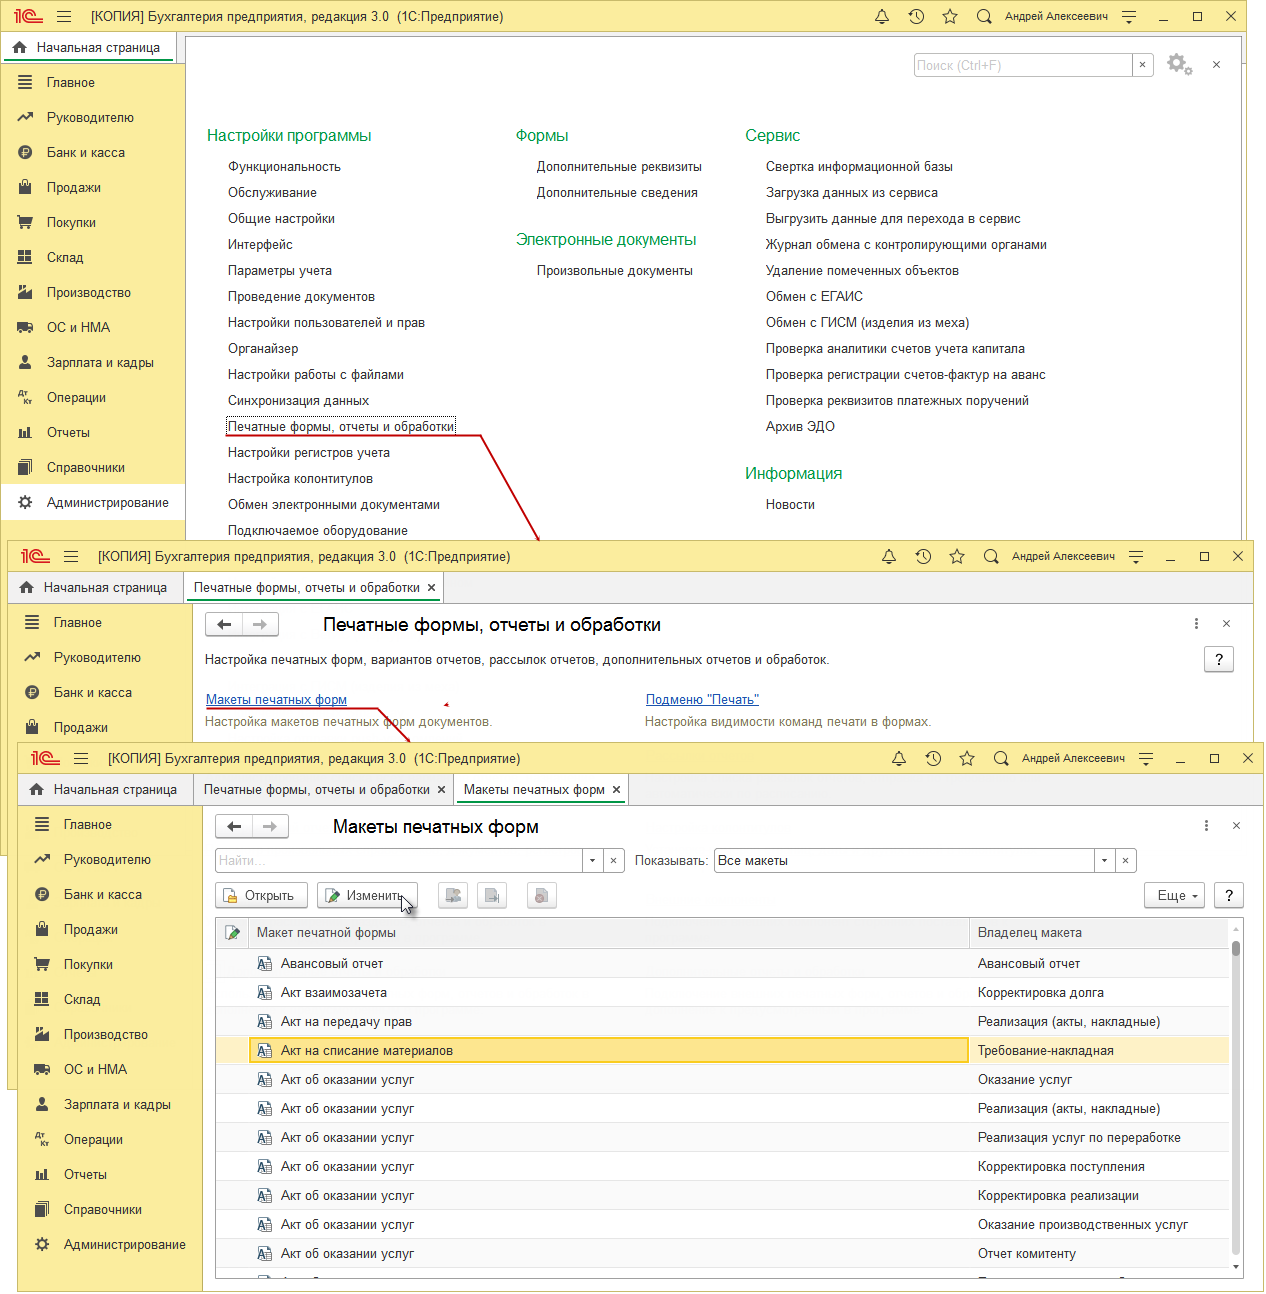Click into the Найти search field
The image size is (1266, 1294).
click(399, 860)
